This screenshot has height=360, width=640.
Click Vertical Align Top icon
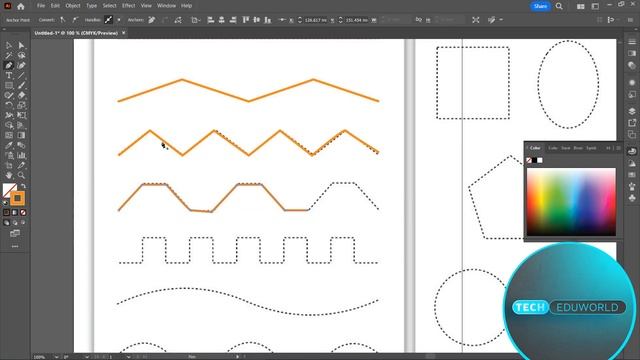pos(246,20)
